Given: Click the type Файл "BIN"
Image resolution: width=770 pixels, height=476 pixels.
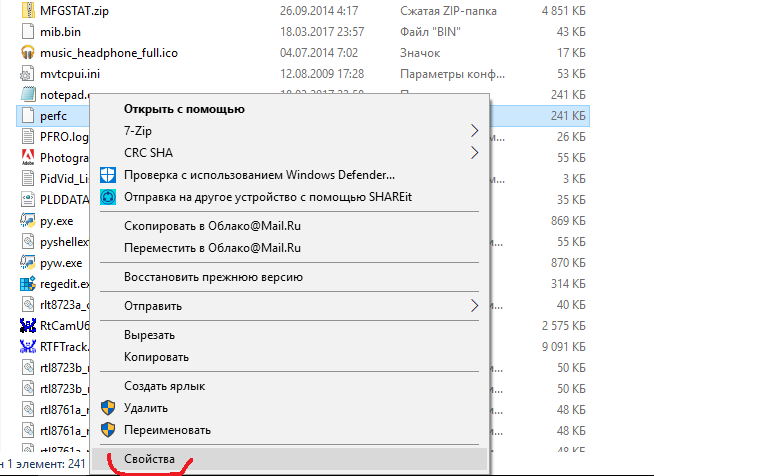Looking at the screenshot, I should coord(430,32).
